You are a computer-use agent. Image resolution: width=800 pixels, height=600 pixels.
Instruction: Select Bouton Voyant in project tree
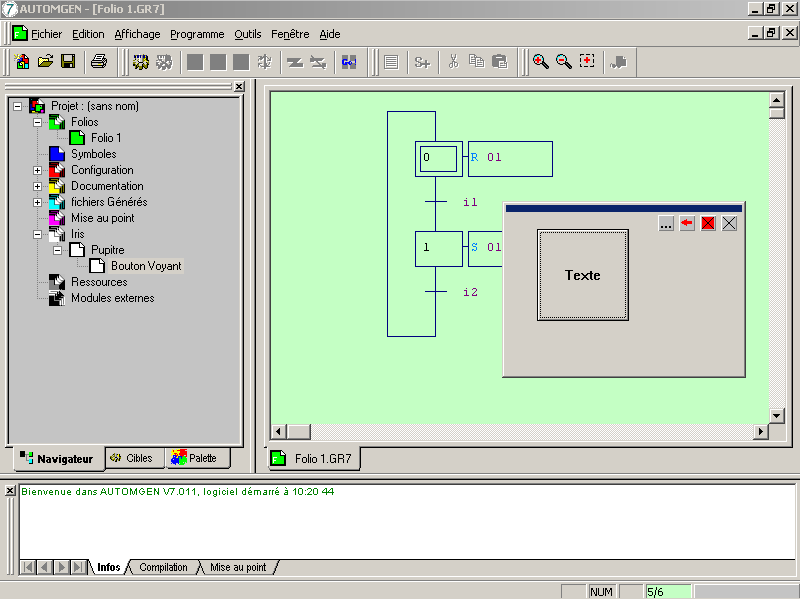pos(146,266)
